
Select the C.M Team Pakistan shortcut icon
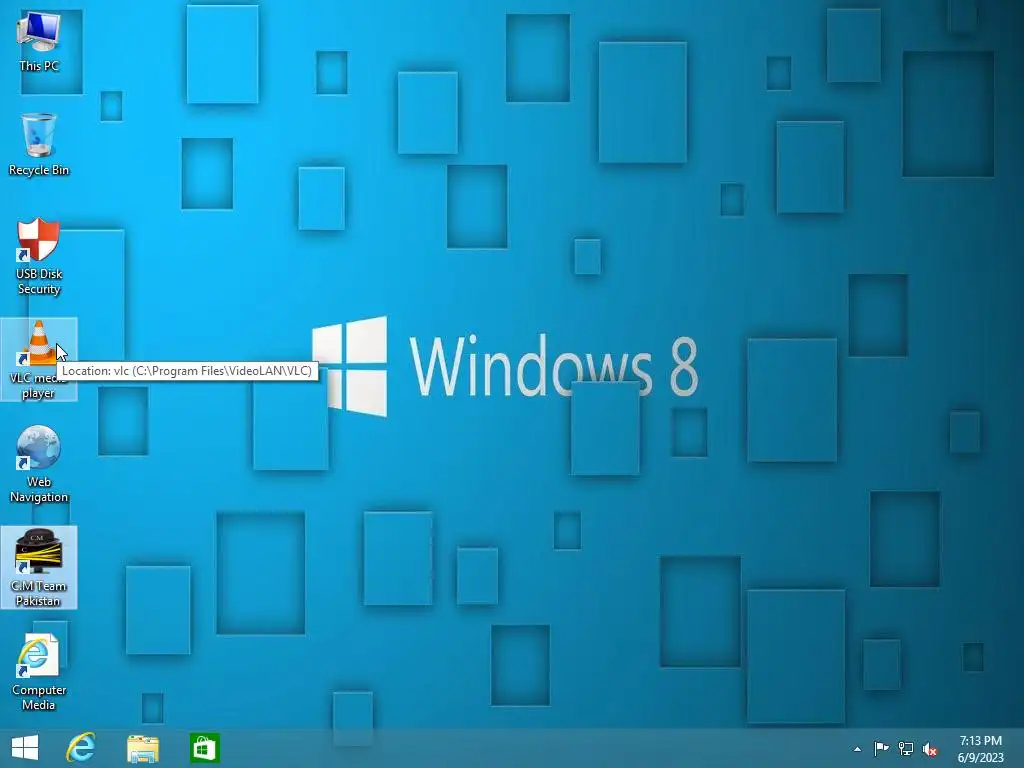38,552
